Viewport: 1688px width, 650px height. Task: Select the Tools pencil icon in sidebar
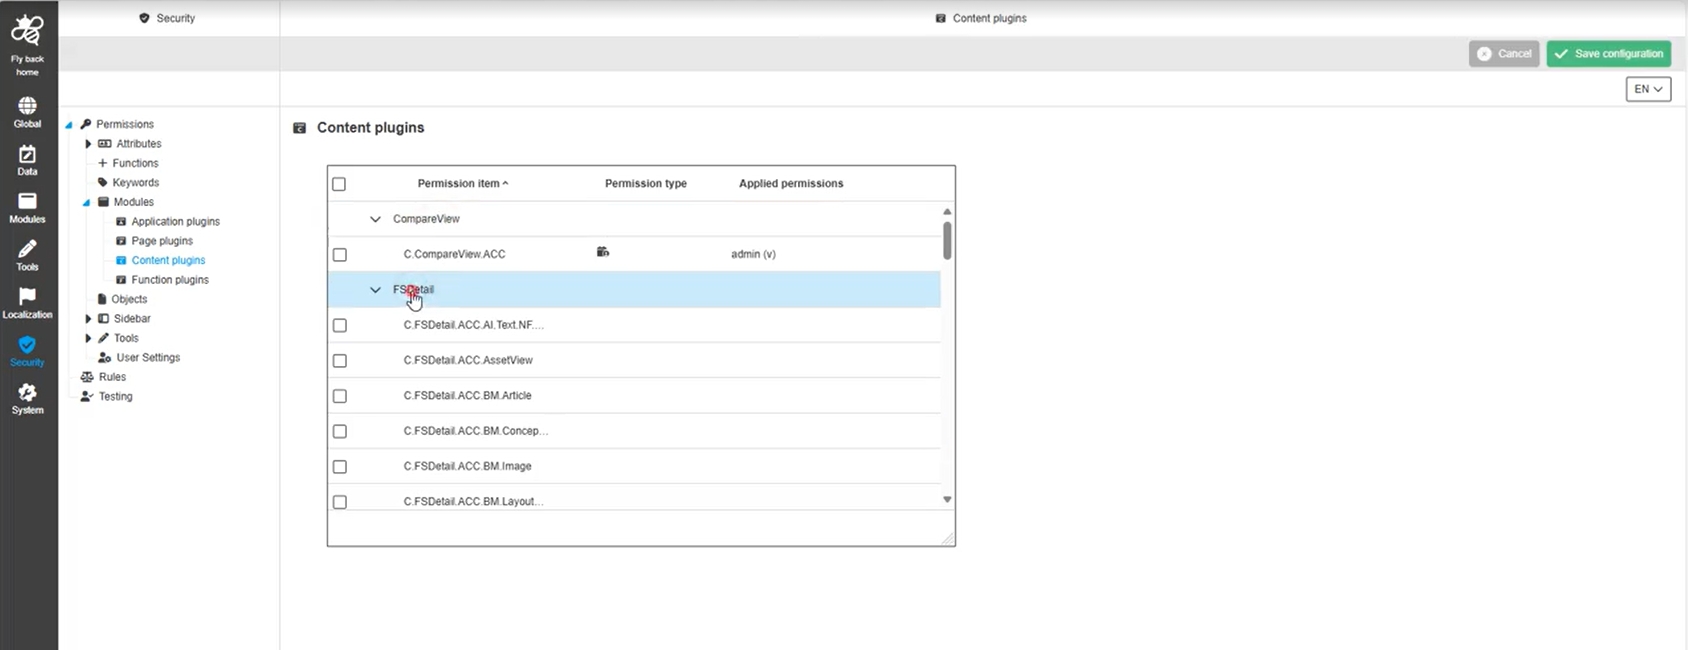click(27, 249)
